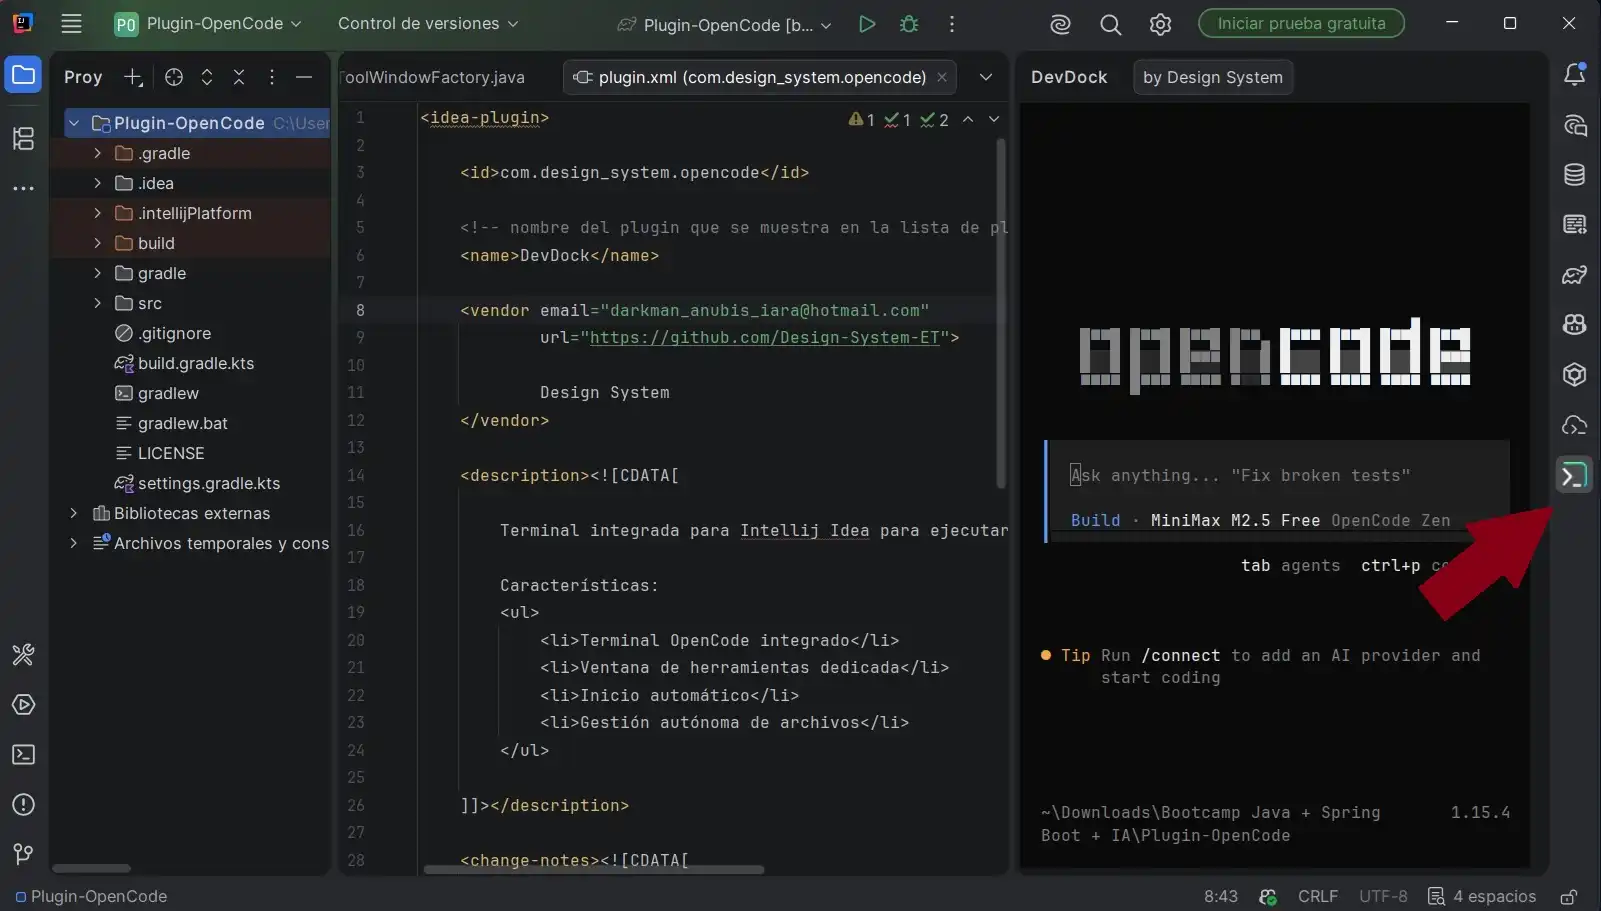The height and width of the screenshot is (911, 1601).
Task: Change file encoding UTF-8
Action: tap(1383, 897)
